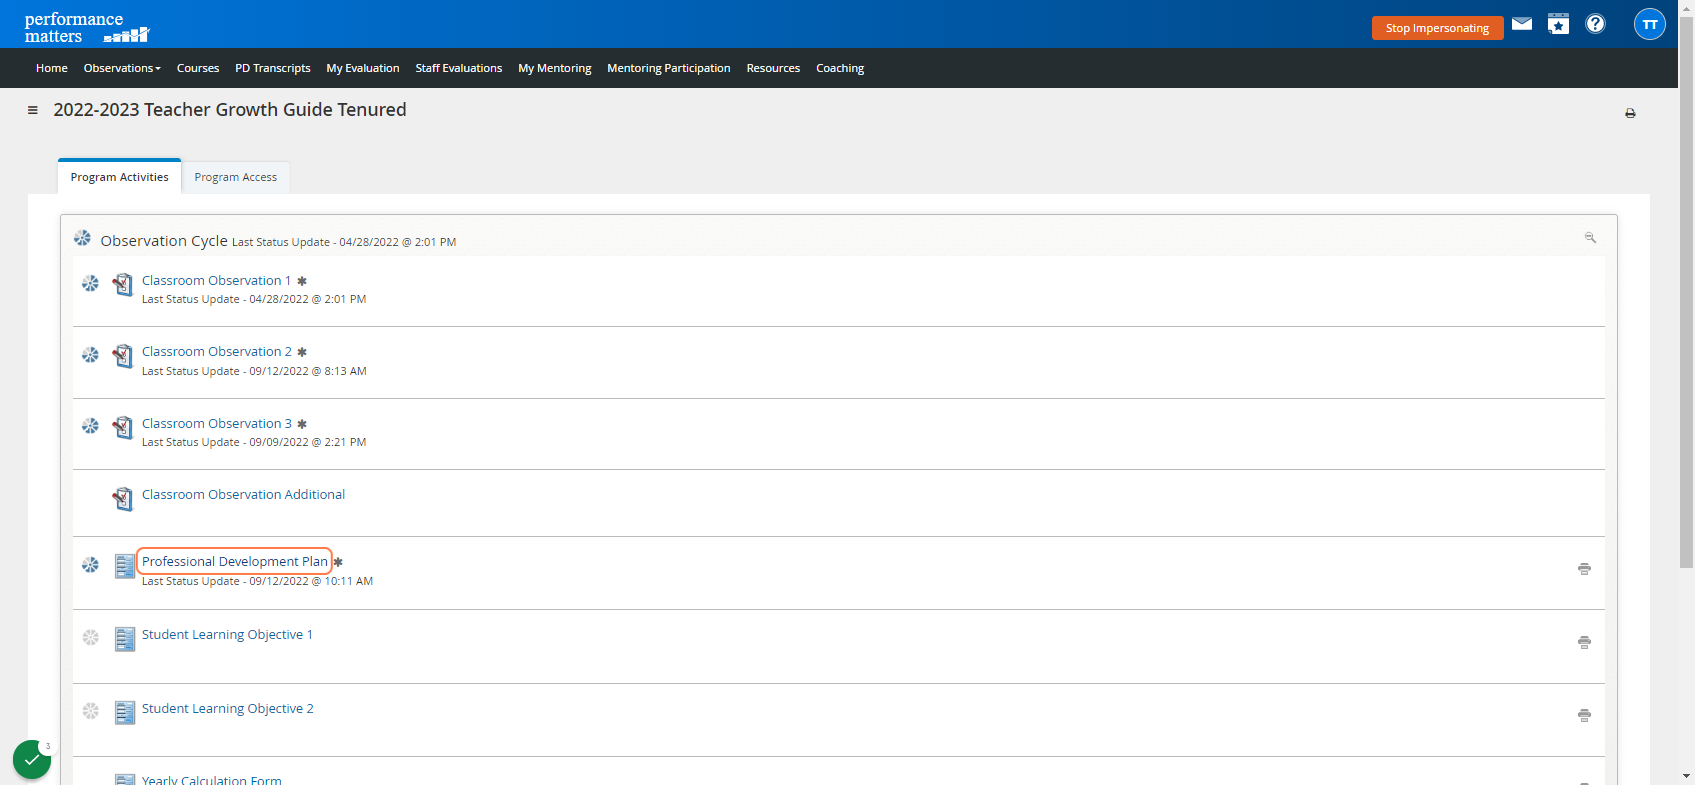Open Student Learning Objective 2 link
1695x785 pixels.
228,709
